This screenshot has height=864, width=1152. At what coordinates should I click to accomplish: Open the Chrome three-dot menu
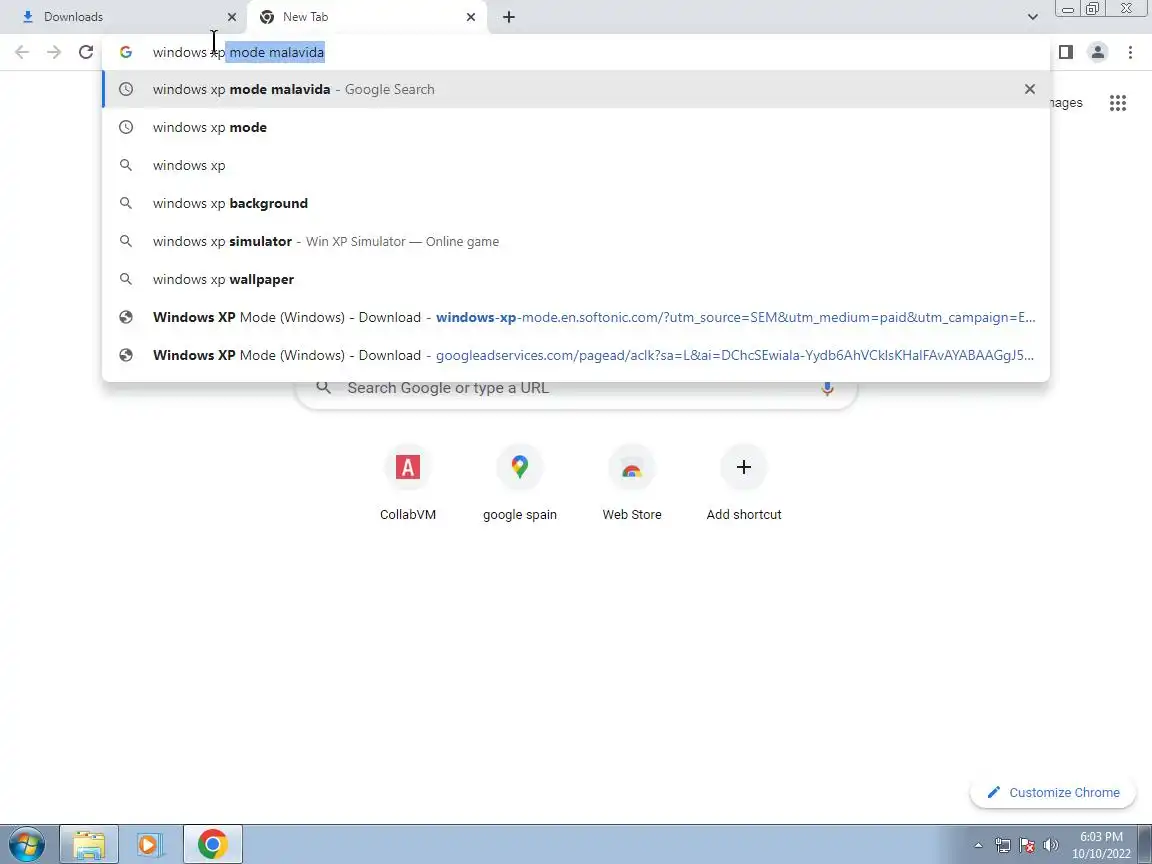pyautogui.click(x=1130, y=52)
